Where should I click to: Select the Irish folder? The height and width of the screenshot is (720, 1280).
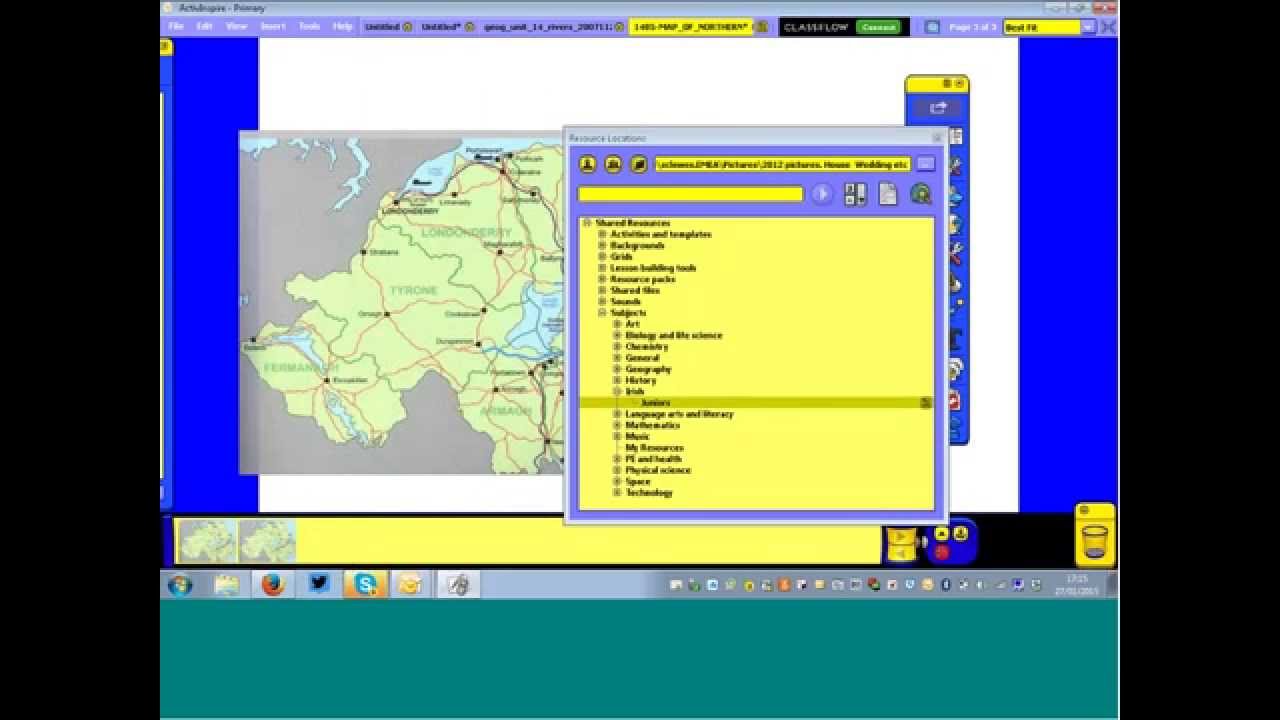click(635, 391)
